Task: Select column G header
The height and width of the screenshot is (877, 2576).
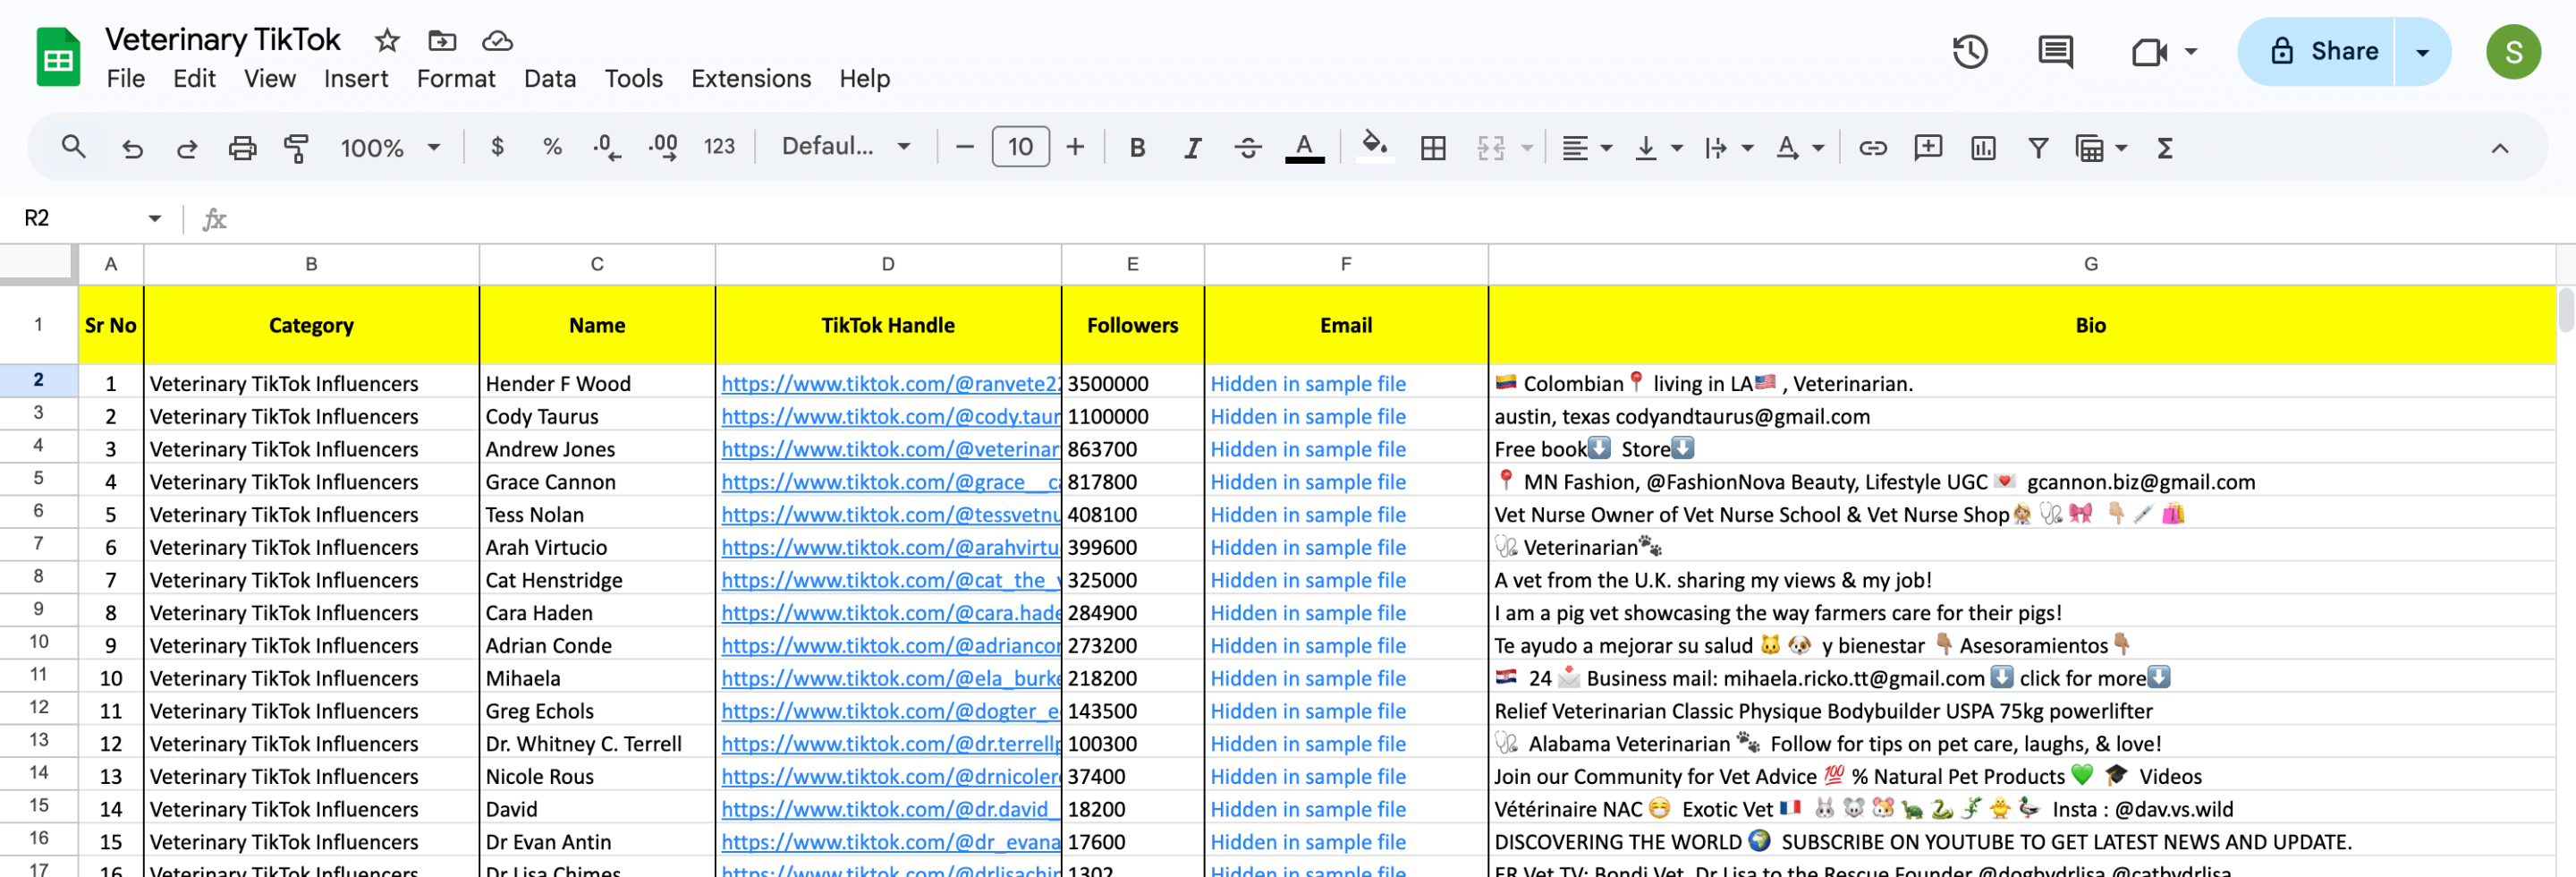Action: click(2090, 264)
